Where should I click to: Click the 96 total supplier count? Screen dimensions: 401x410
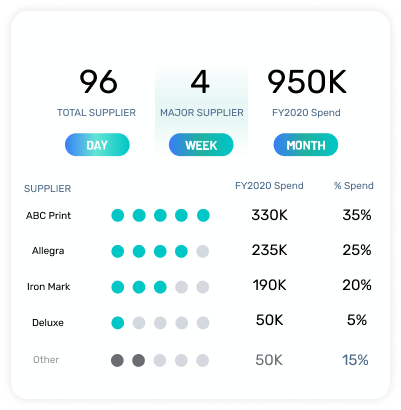tap(98, 82)
